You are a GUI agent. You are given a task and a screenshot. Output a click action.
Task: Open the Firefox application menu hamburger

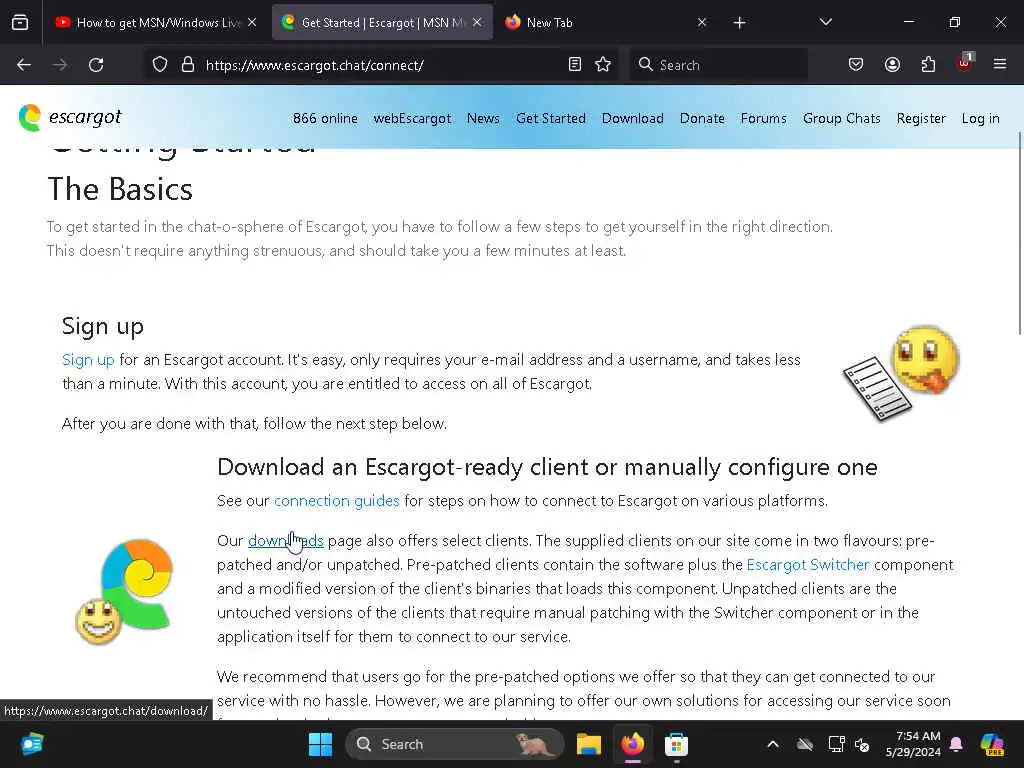(1000, 64)
